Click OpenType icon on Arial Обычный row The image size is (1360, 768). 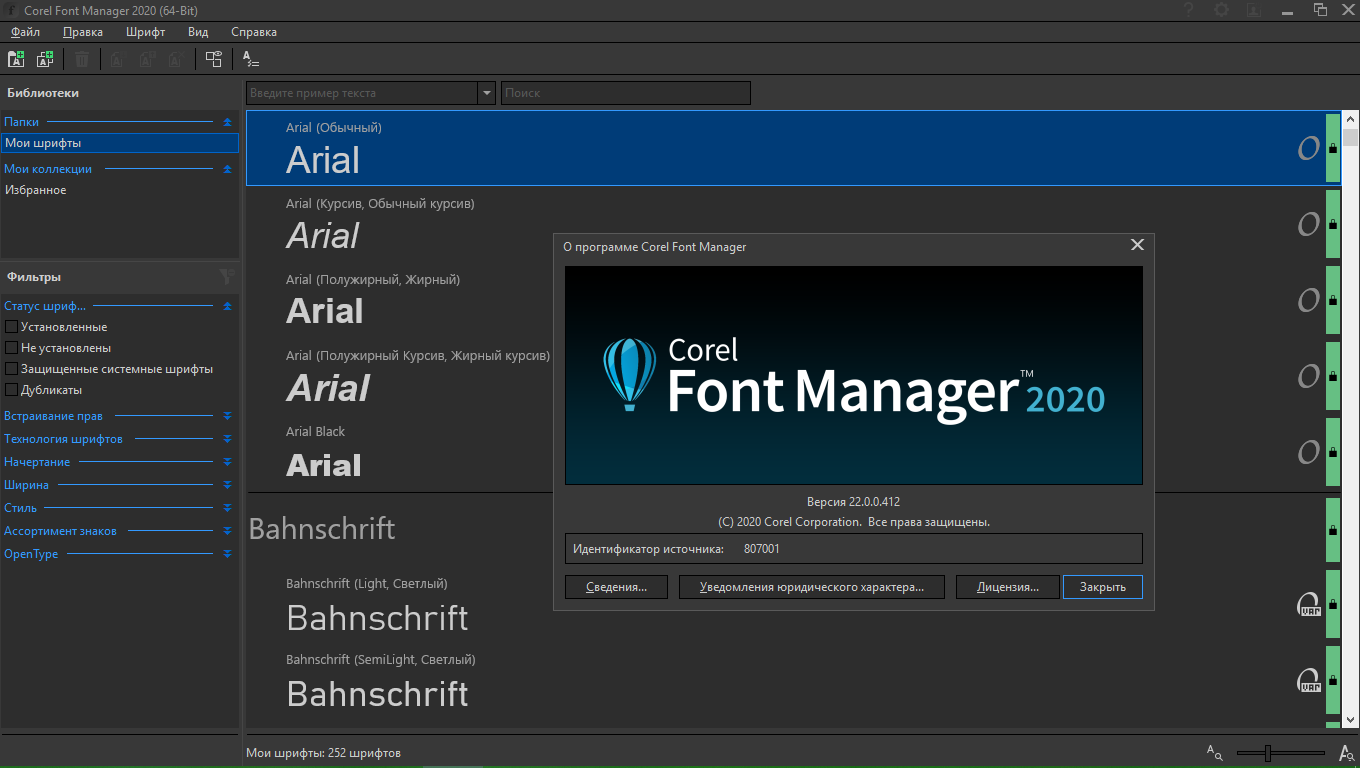[1308, 149]
